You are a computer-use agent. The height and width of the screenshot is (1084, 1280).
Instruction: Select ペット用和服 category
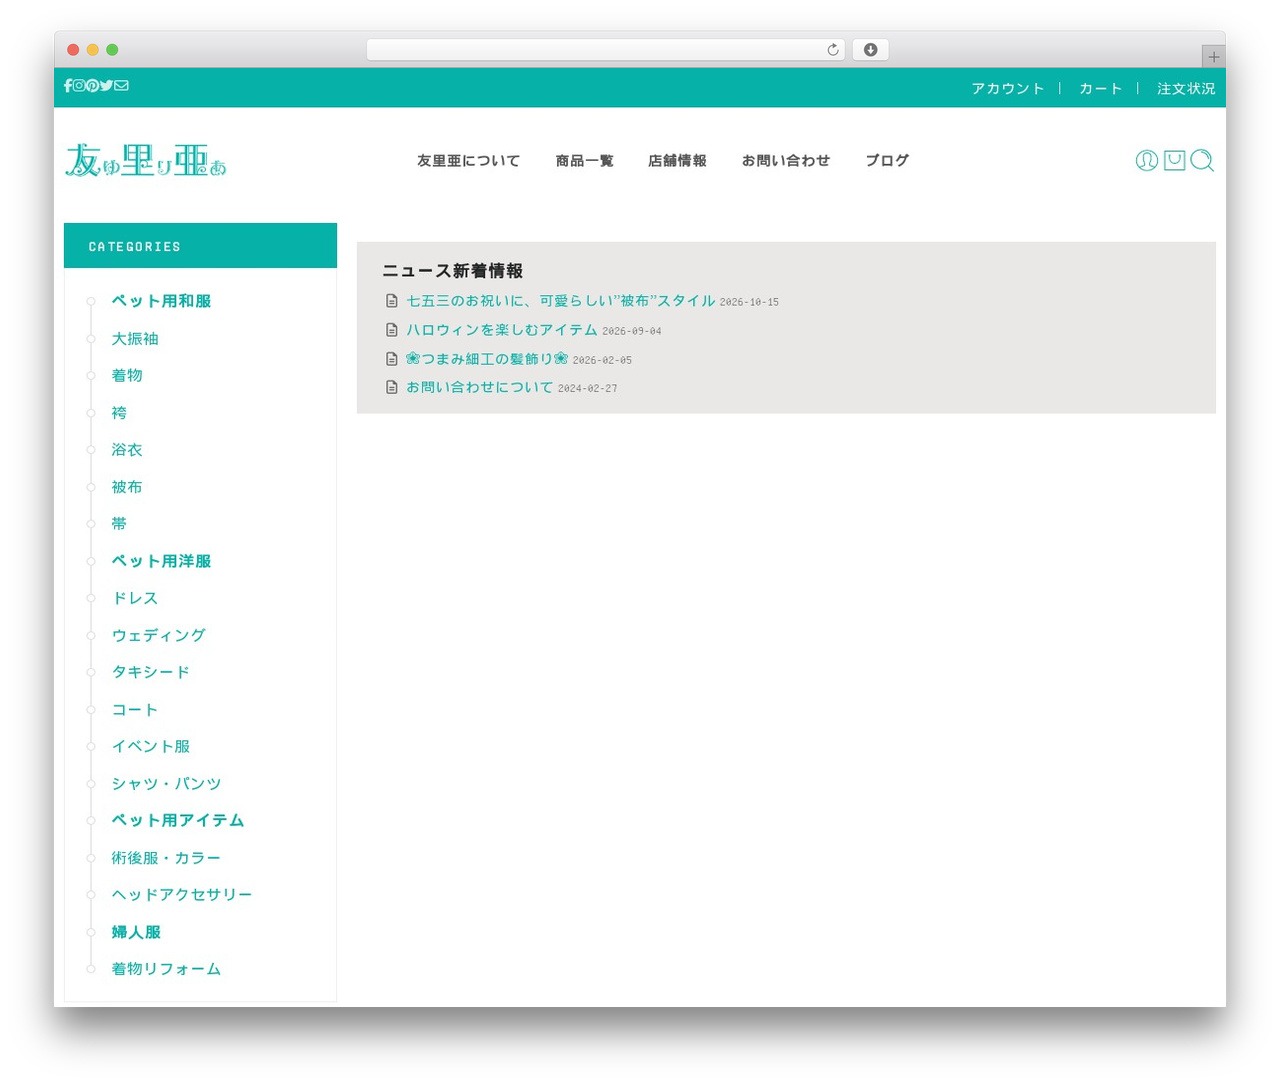click(161, 301)
